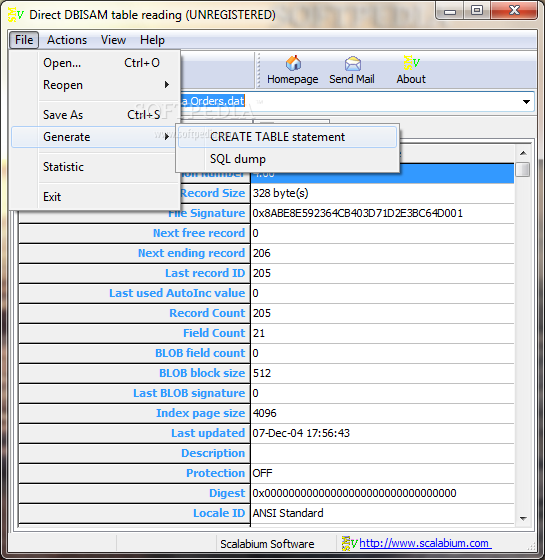This screenshot has height=560, width=545.
Task: Select the BLOB field count row
Action: [266, 353]
